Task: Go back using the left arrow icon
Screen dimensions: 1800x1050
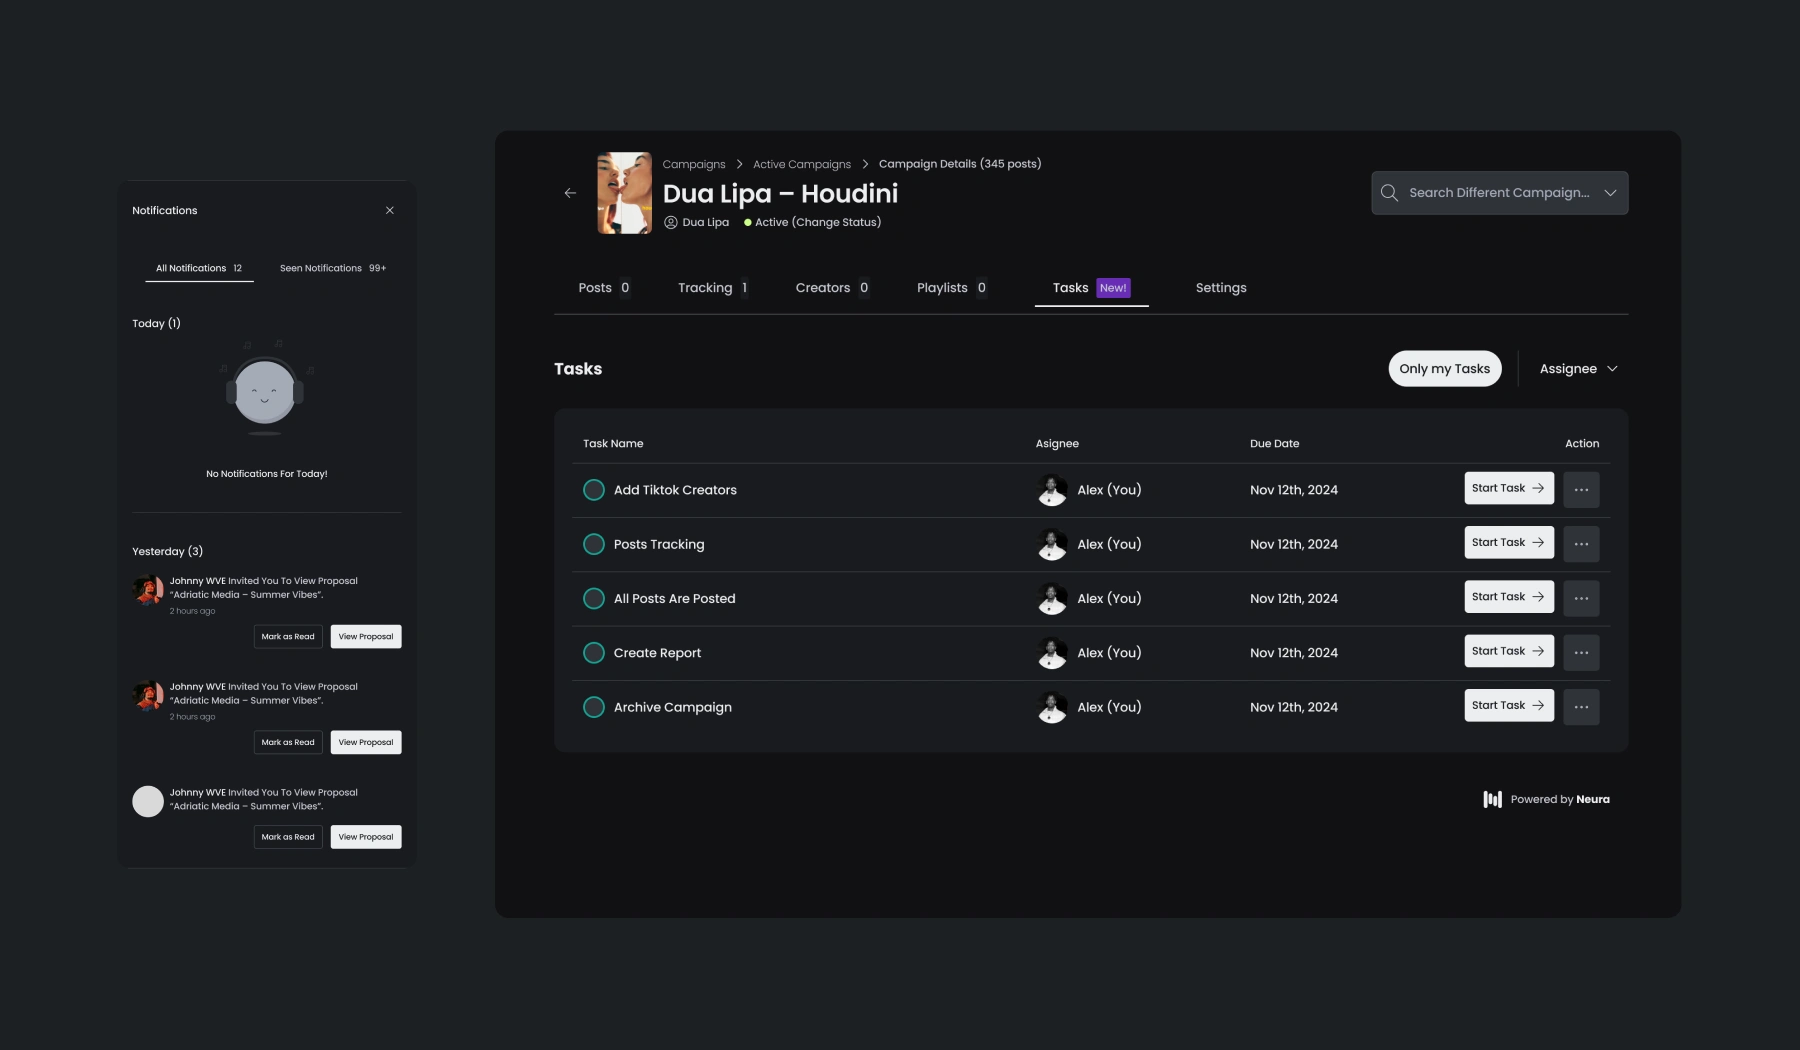Action: click(570, 193)
